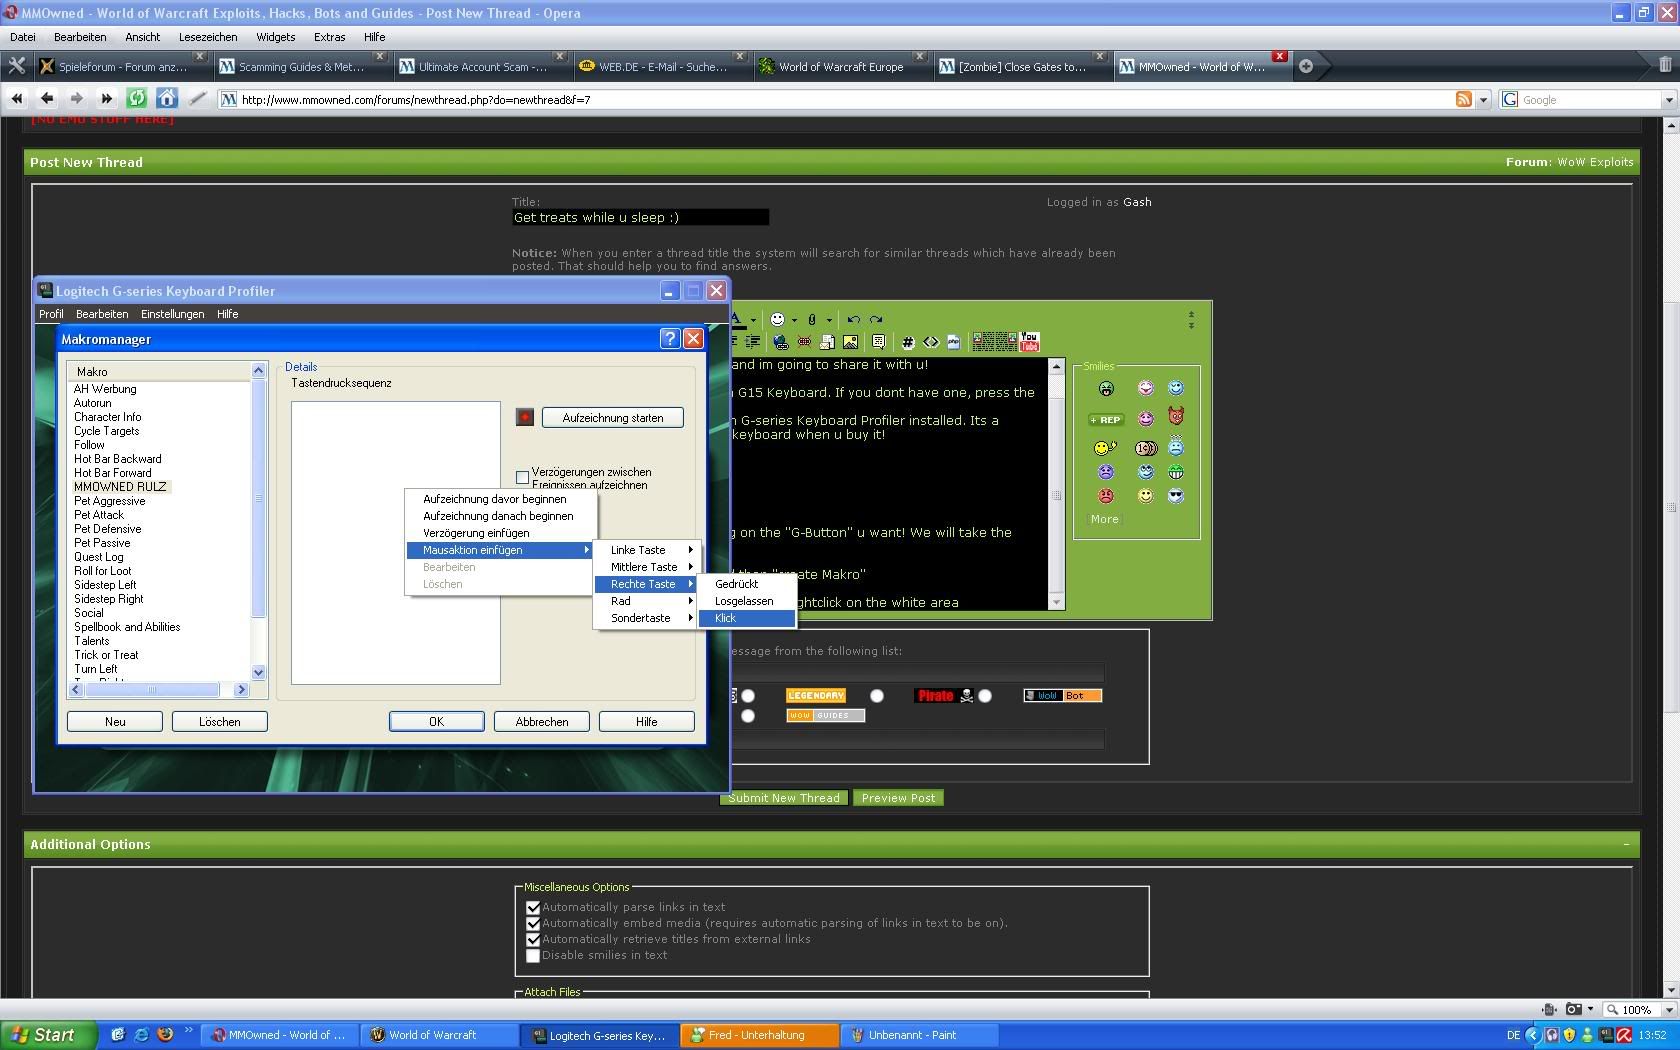The height and width of the screenshot is (1050, 1680).
Task: Click the HTML angle brackets icon
Action: point(931,342)
